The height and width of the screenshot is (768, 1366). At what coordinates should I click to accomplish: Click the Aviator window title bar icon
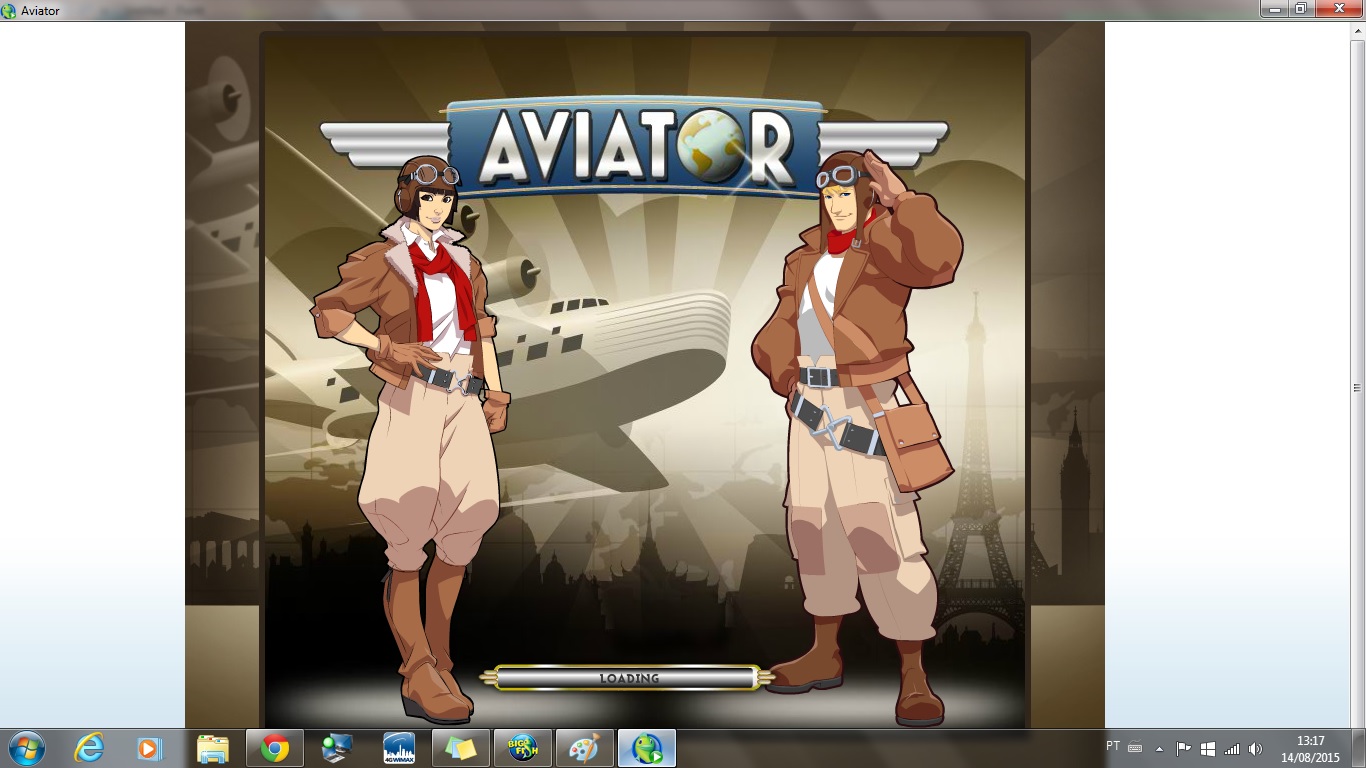click(x=10, y=10)
